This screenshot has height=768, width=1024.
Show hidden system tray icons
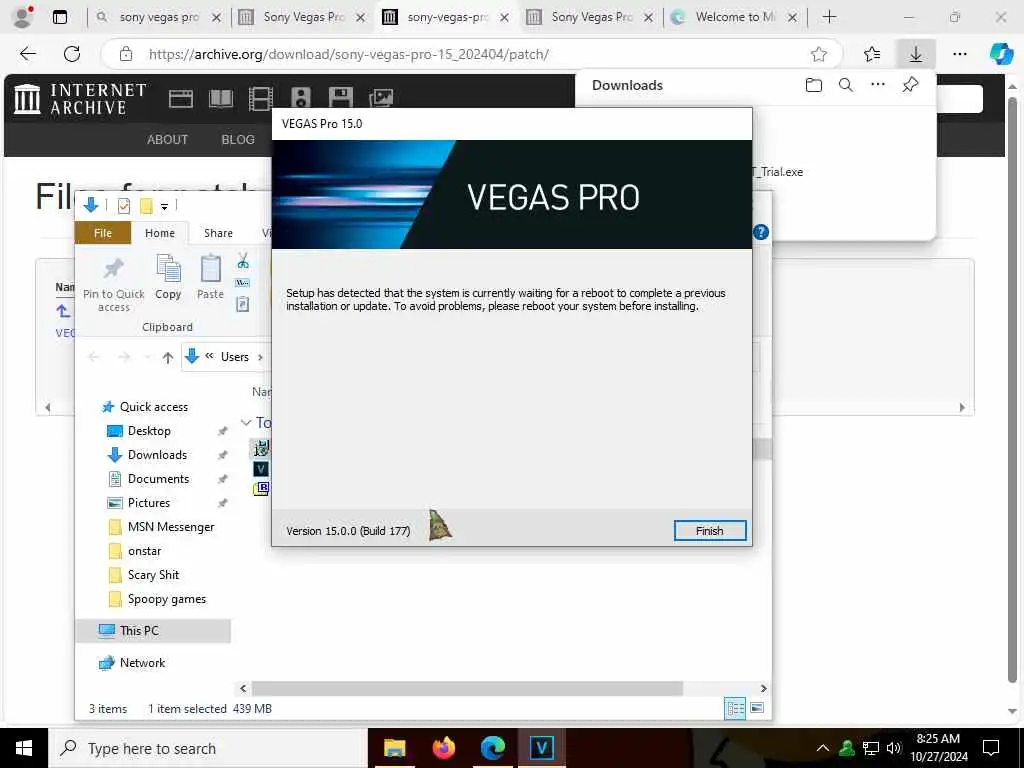823,748
